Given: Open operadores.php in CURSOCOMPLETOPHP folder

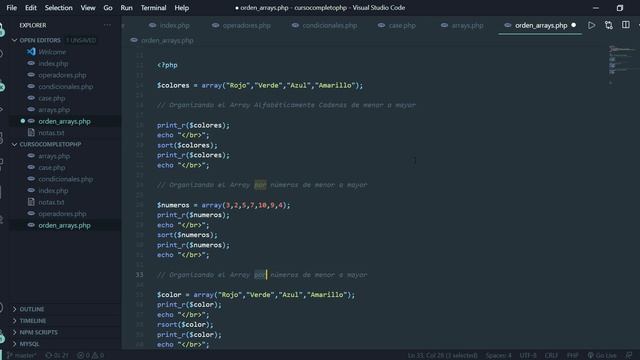Looking at the screenshot, I should [65, 213].
